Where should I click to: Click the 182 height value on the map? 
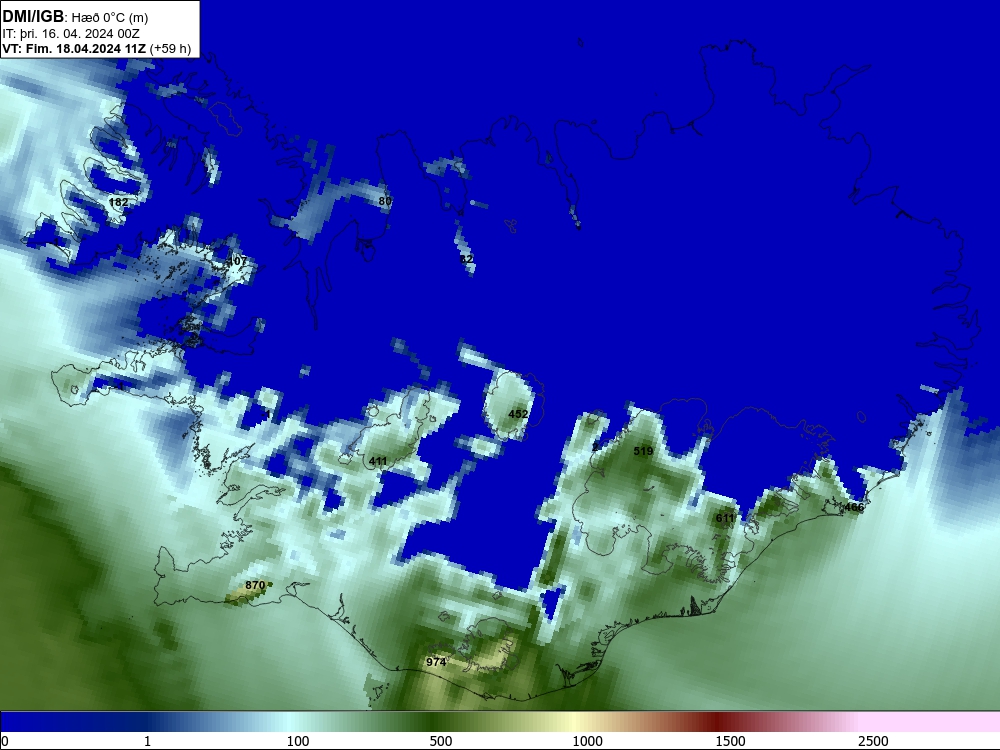pyautogui.click(x=119, y=202)
